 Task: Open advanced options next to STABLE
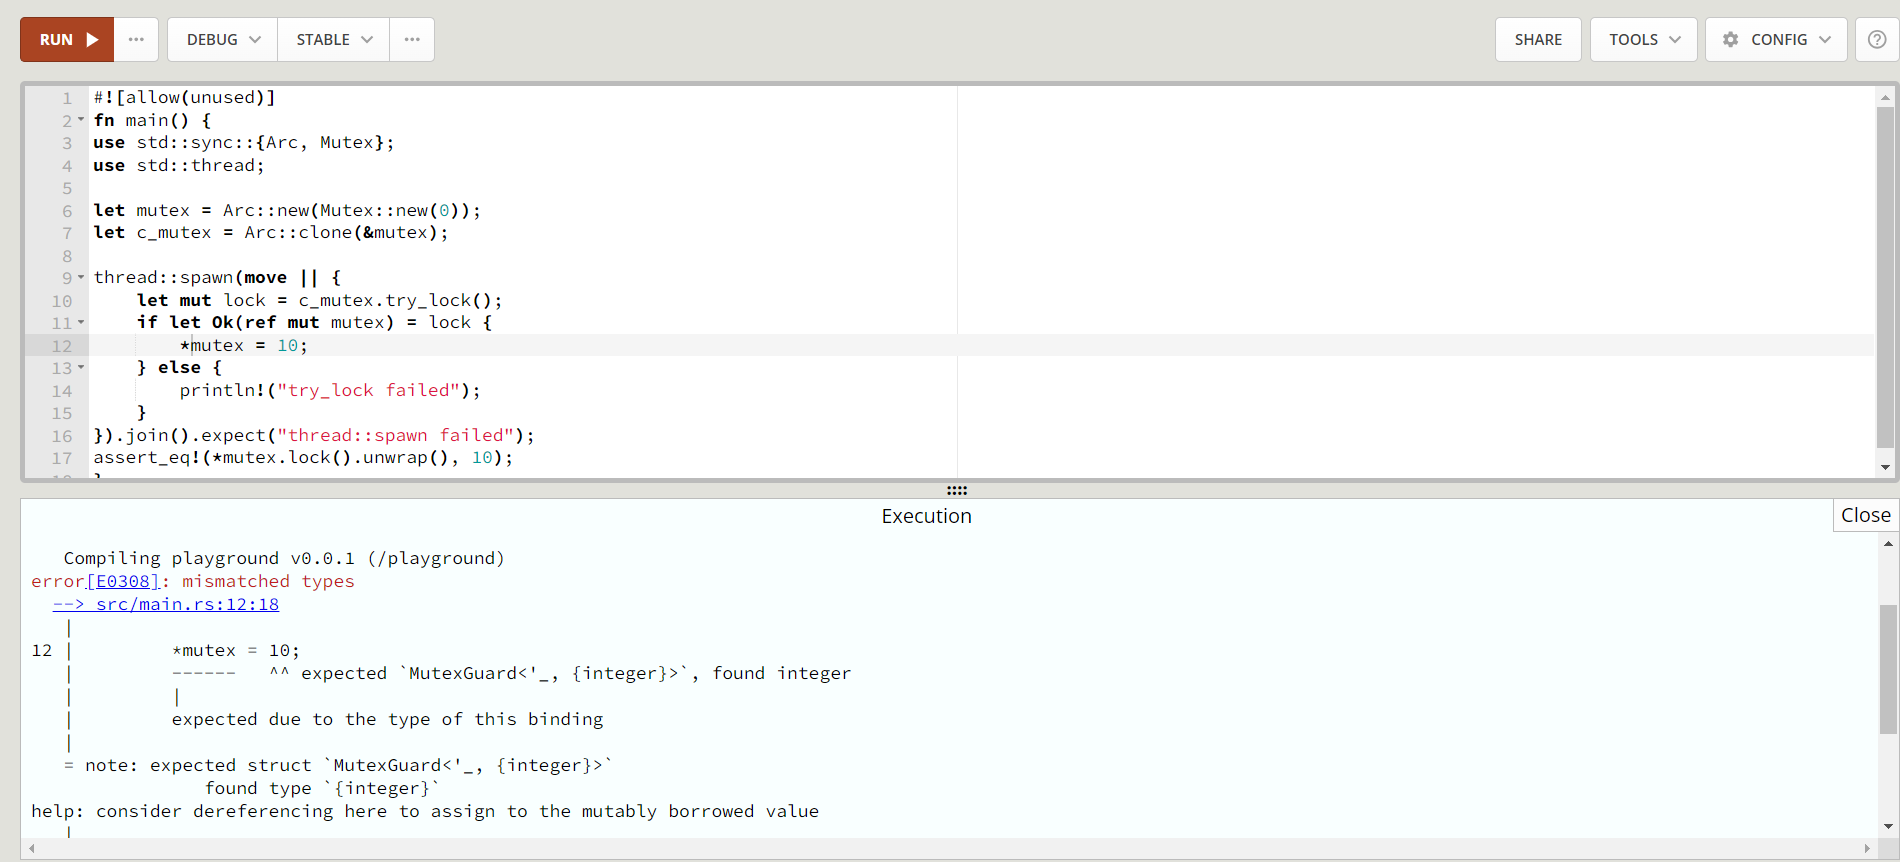coord(412,40)
